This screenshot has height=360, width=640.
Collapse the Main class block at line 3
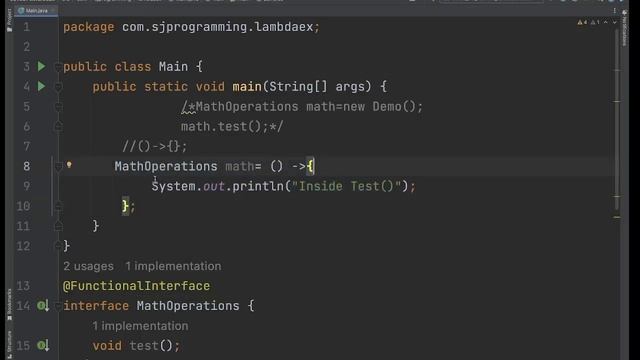[58, 67]
